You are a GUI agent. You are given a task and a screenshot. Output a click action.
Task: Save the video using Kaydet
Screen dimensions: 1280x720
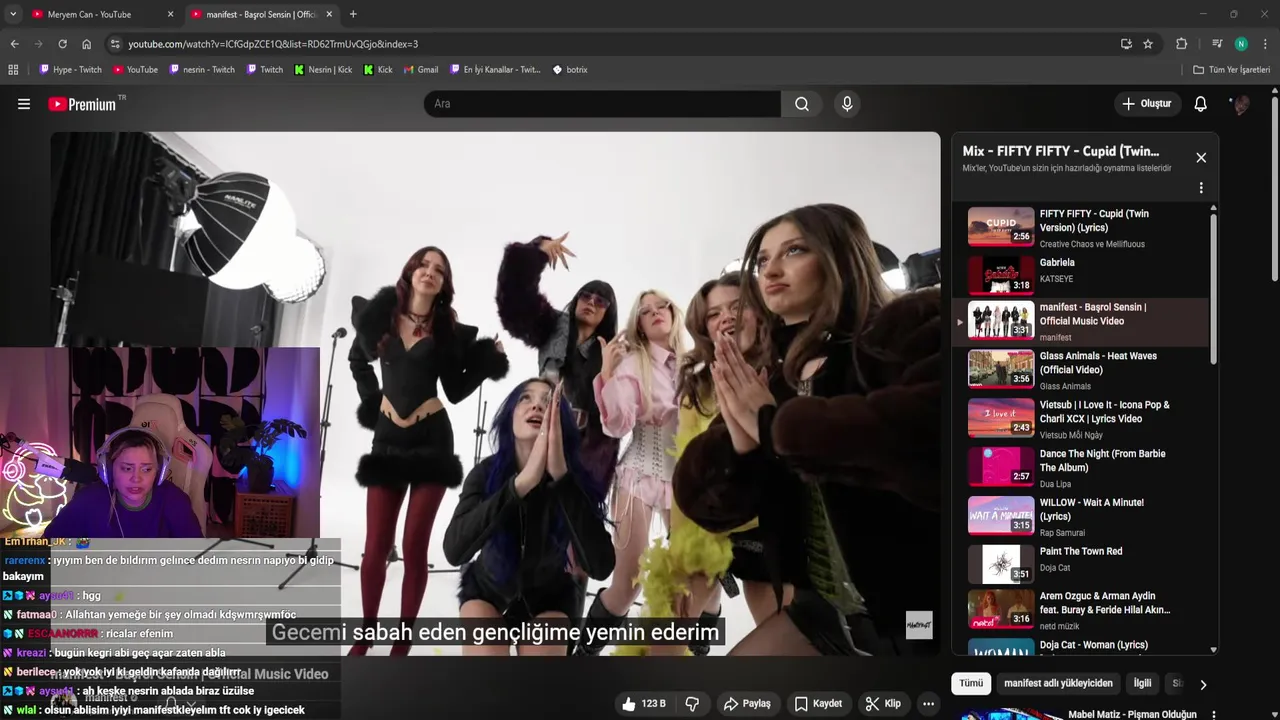point(818,704)
